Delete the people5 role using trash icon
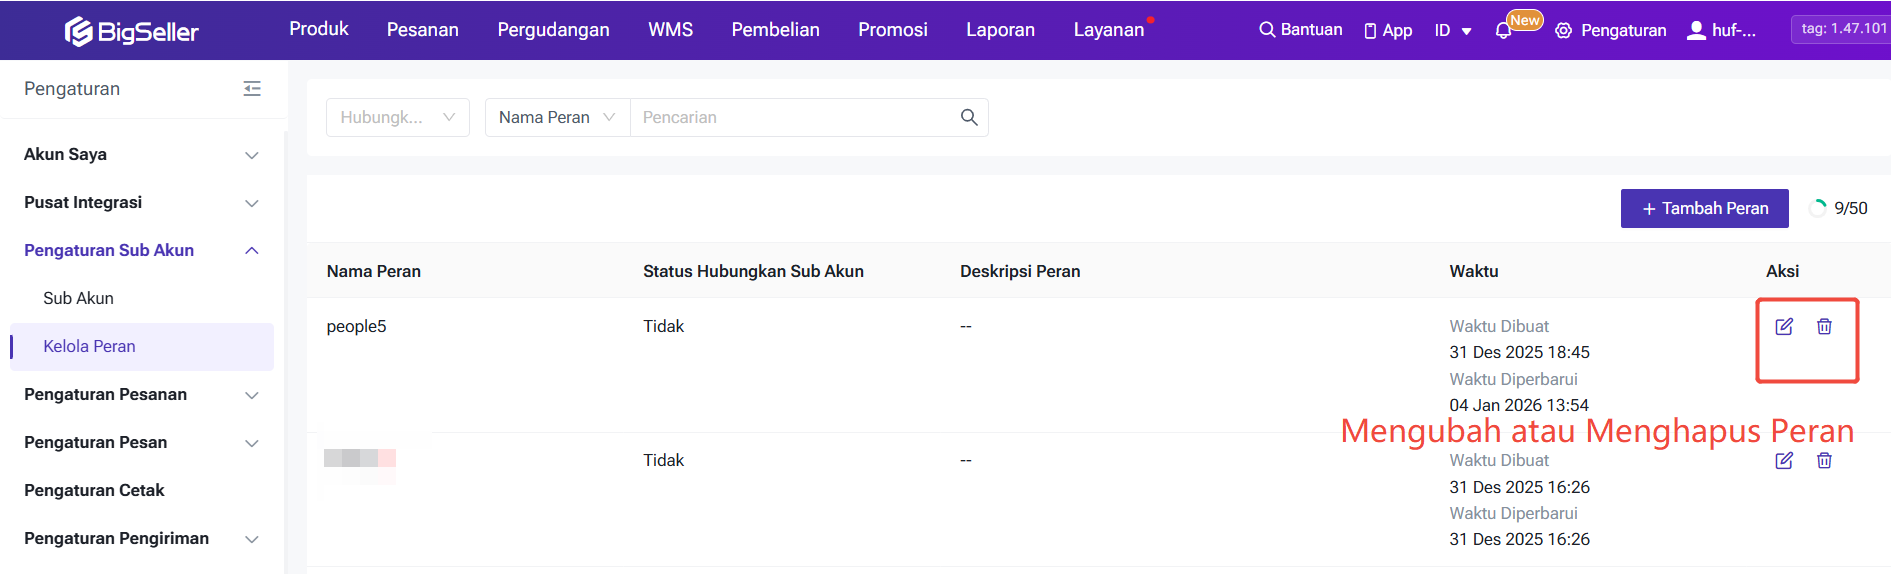 click(x=1824, y=327)
